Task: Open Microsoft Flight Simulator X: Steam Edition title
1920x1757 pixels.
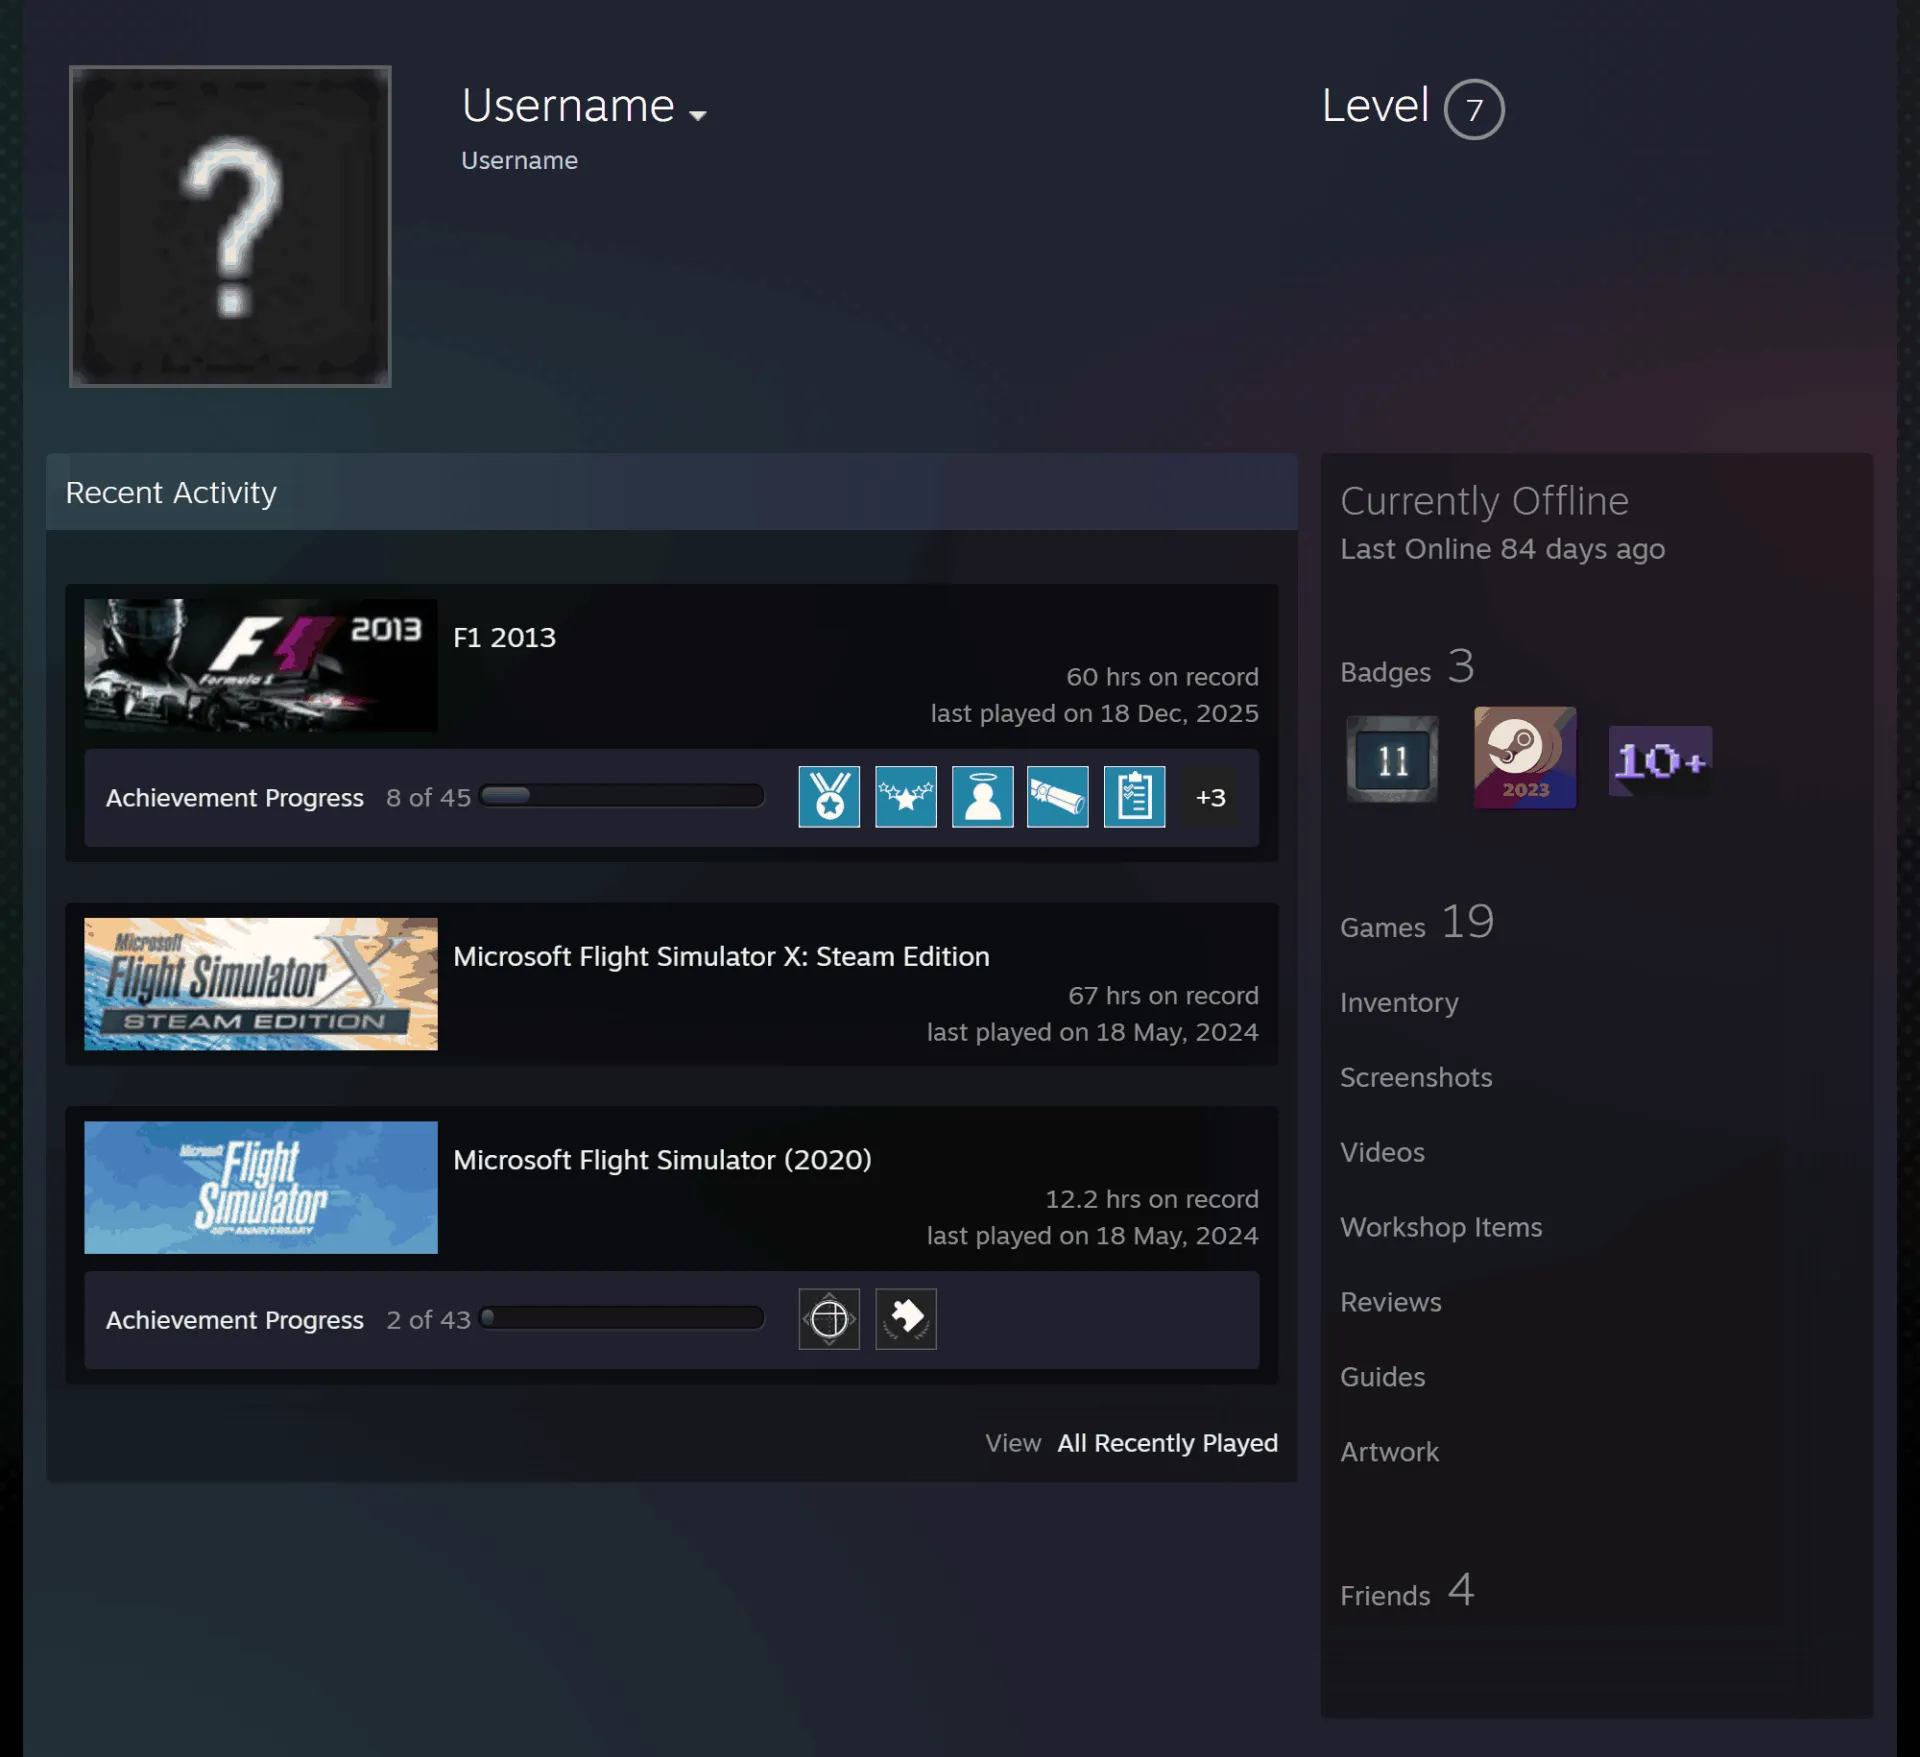Action: point(721,956)
